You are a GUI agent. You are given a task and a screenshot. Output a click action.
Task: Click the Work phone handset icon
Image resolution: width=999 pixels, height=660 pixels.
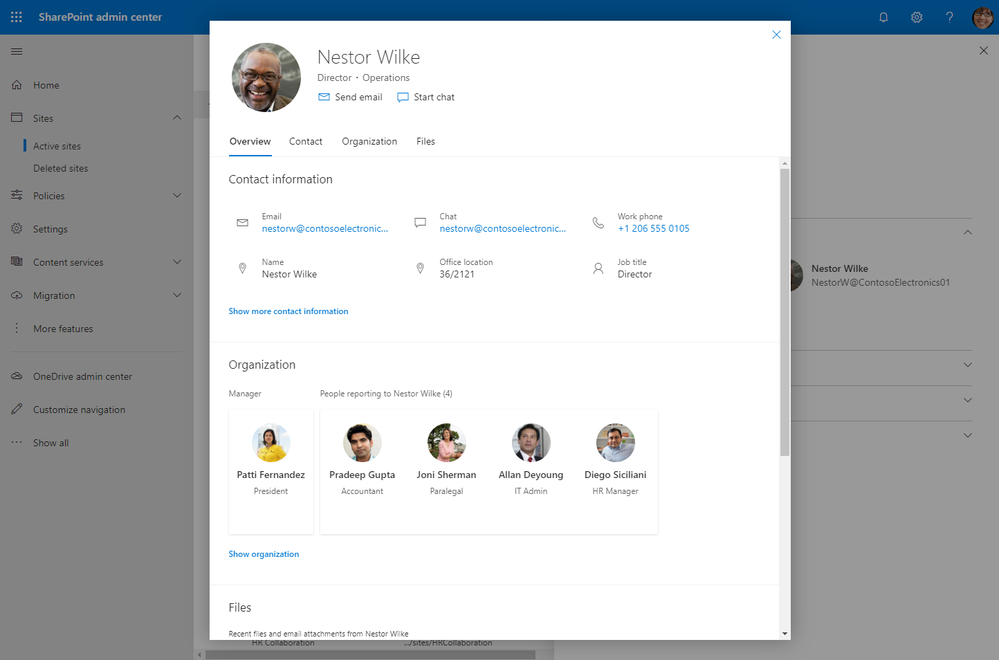pos(598,222)
